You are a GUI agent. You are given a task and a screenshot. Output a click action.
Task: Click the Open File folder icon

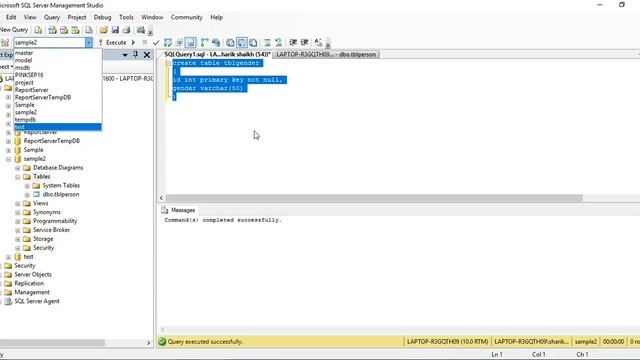click(x=104, y=30)
